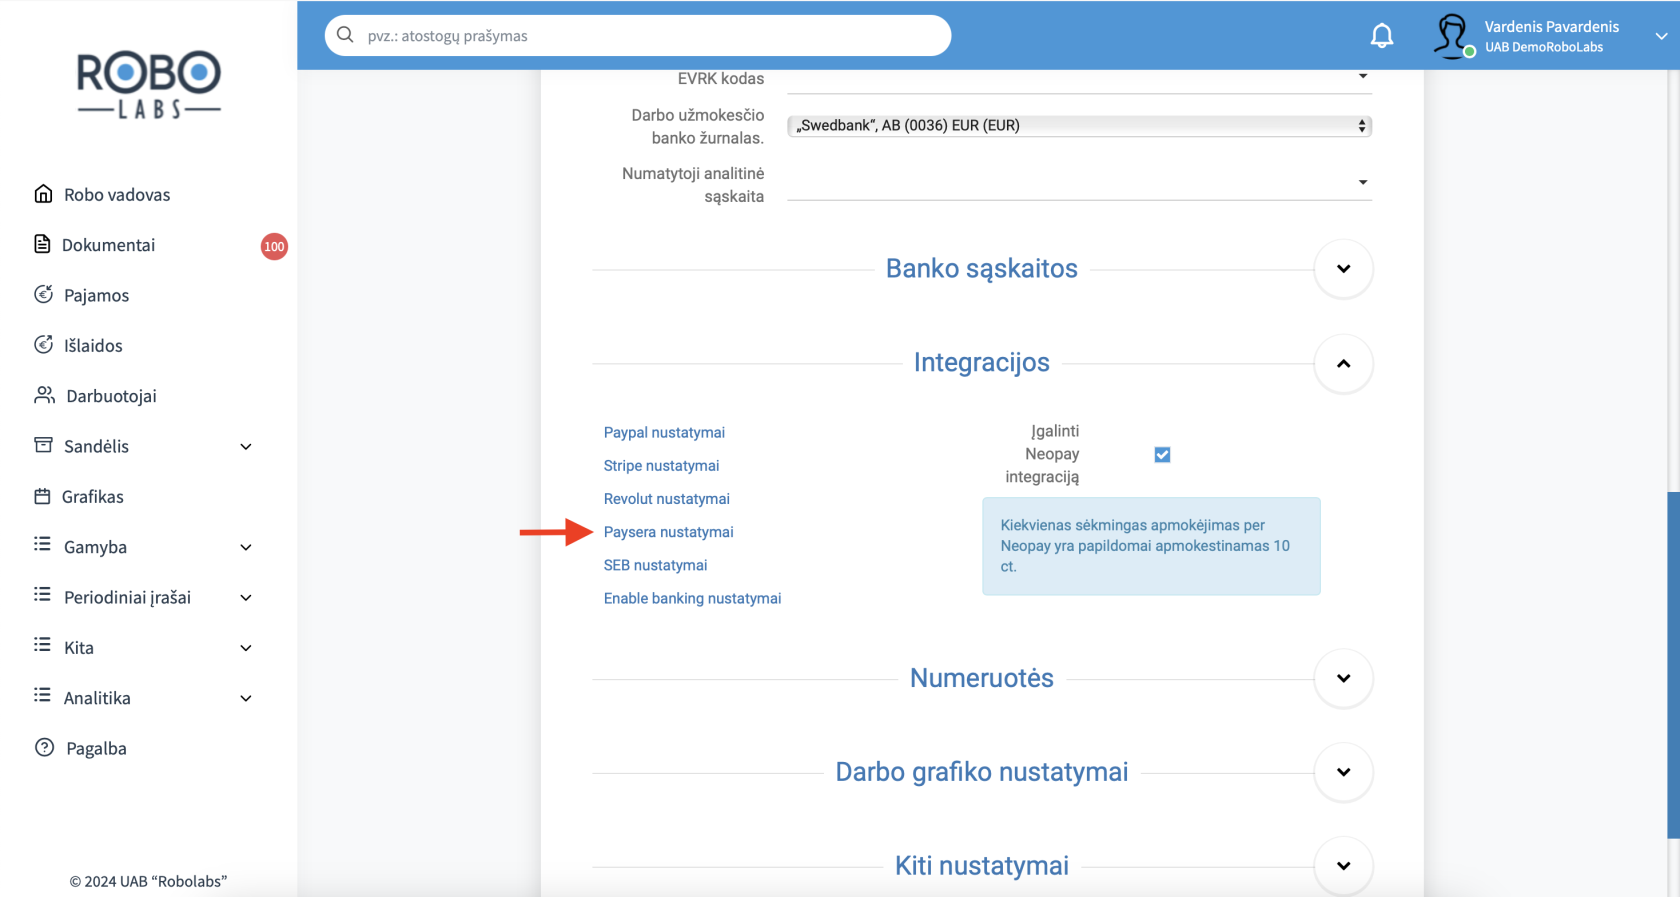1680x897 pixels.
Task: Open Išlaidos menu item
Action: (93, 346)
